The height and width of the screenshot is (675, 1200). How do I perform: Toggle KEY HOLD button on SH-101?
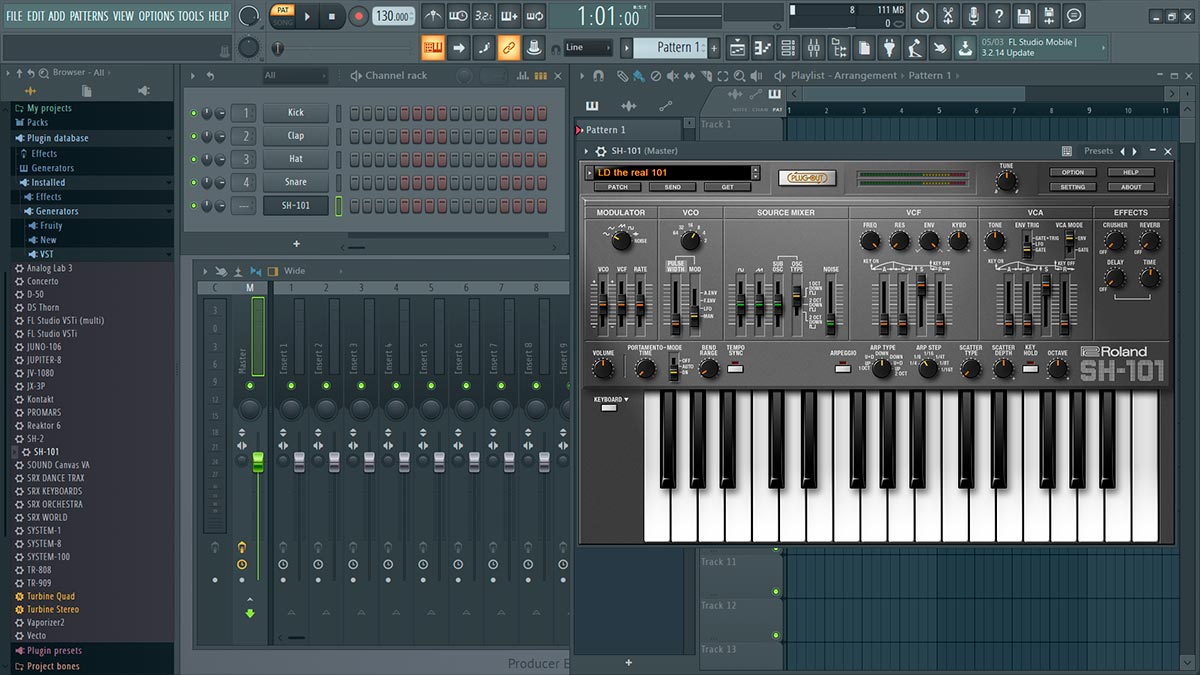pyautogui.click(x=1030, y=368)
